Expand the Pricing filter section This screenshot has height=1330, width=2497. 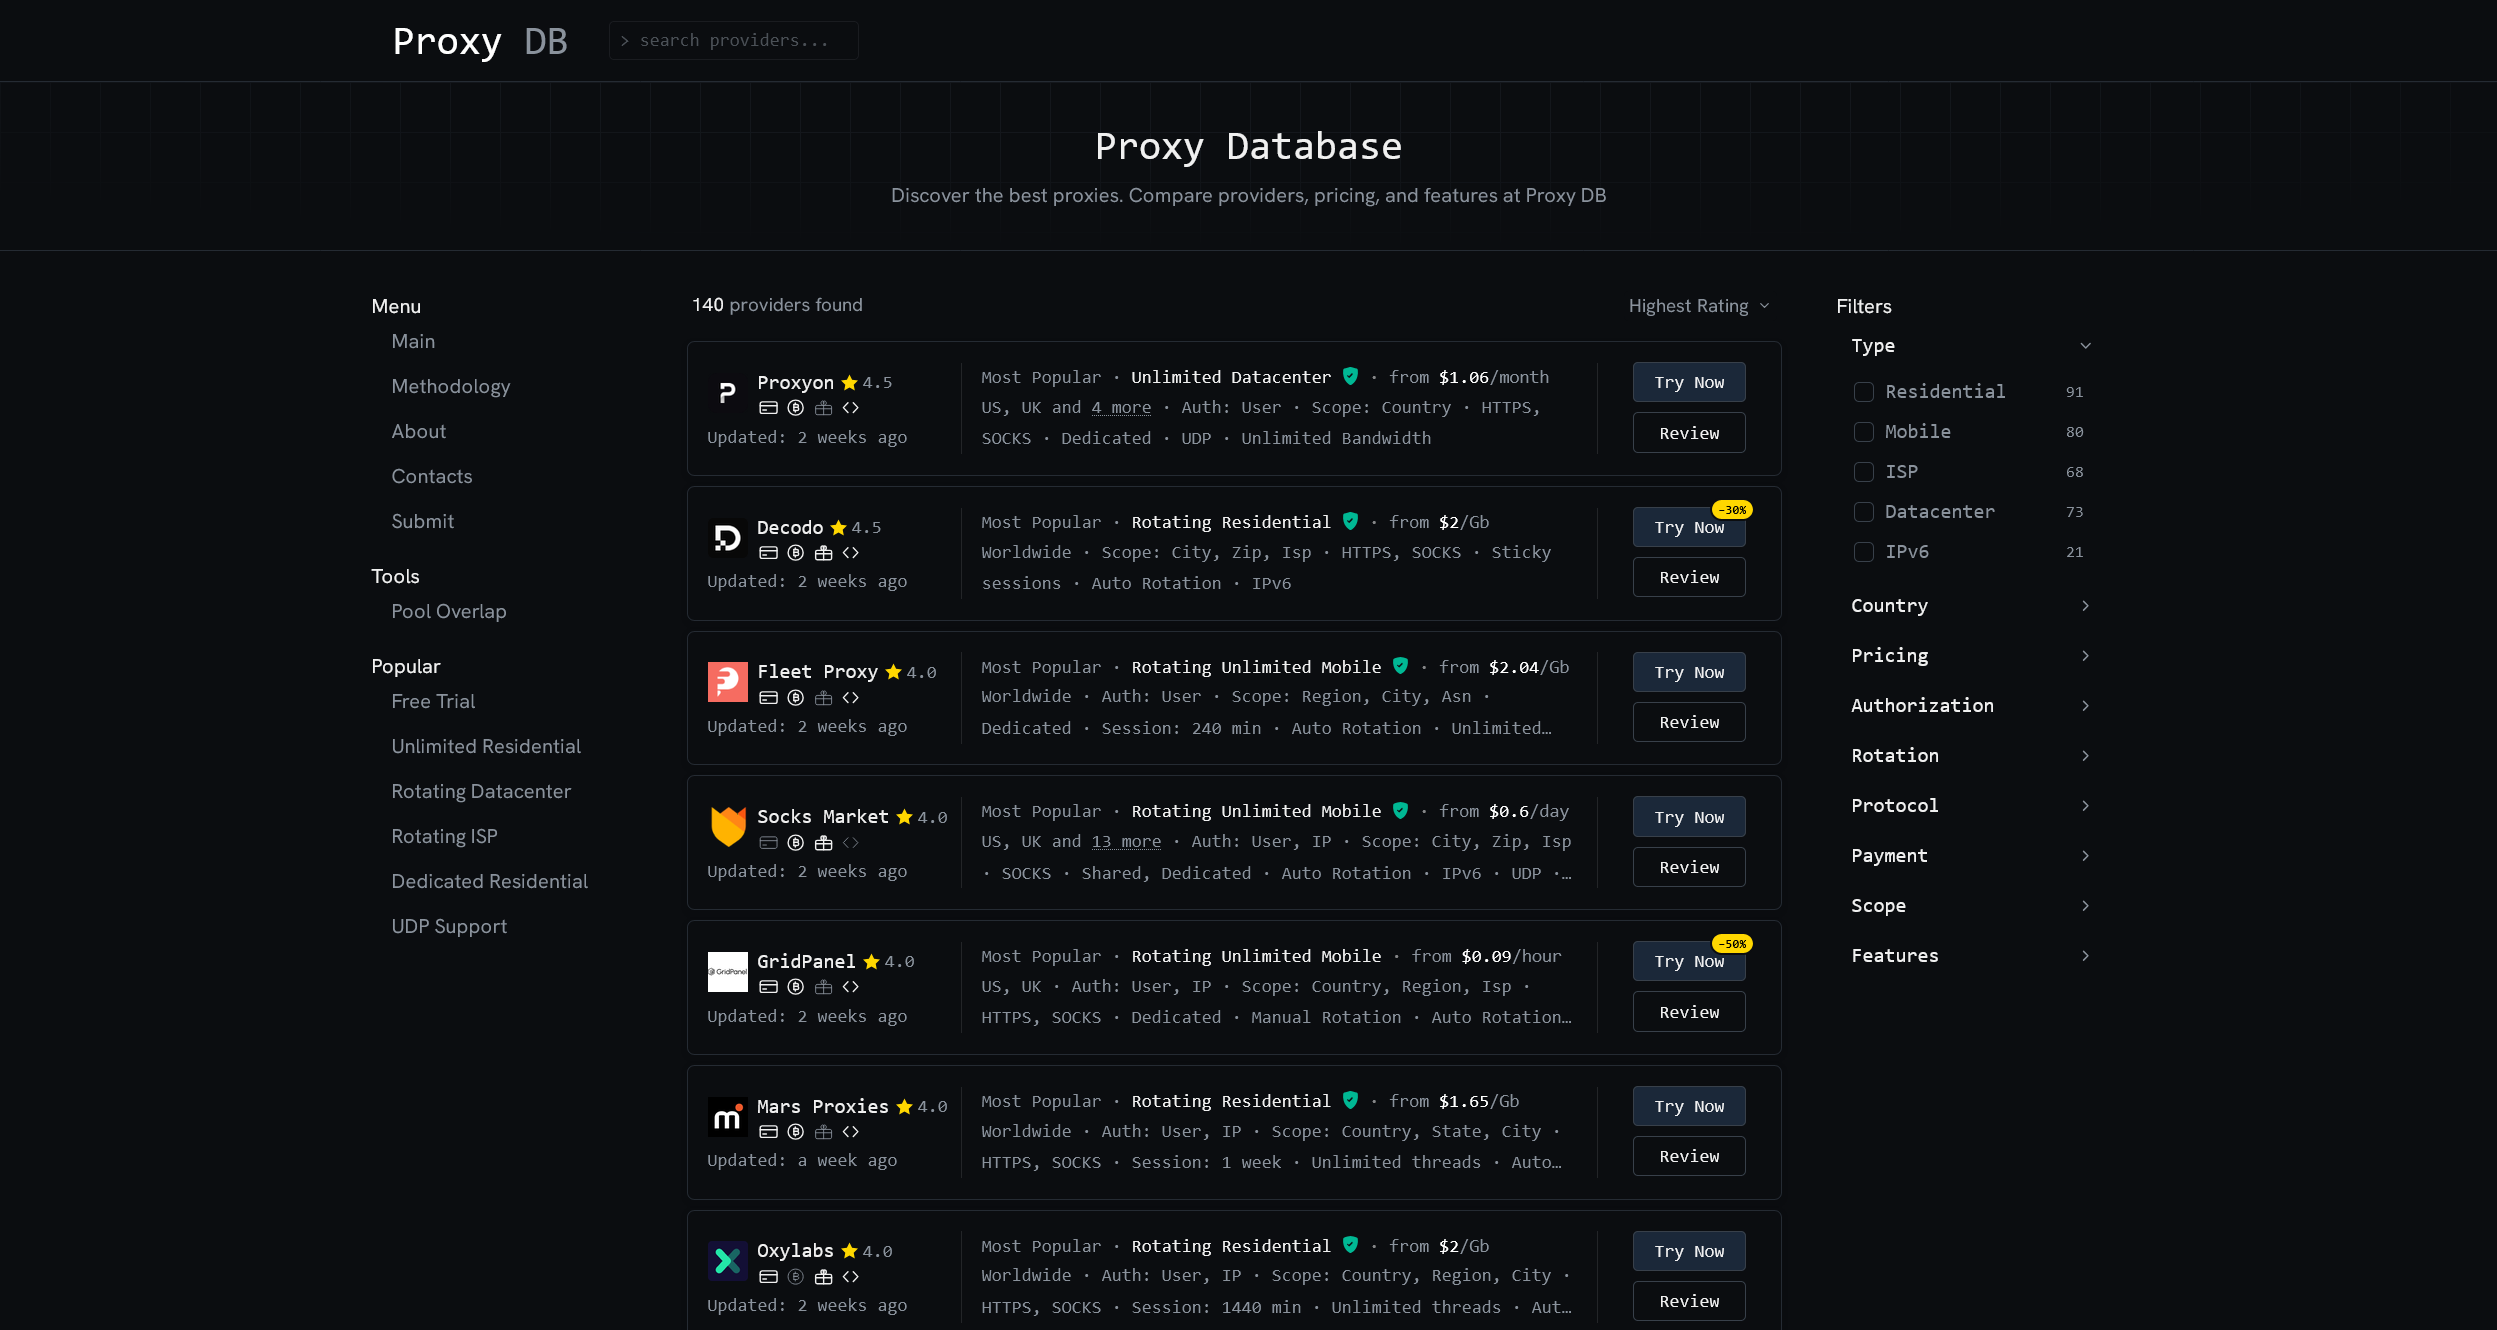coord(1971,656)
